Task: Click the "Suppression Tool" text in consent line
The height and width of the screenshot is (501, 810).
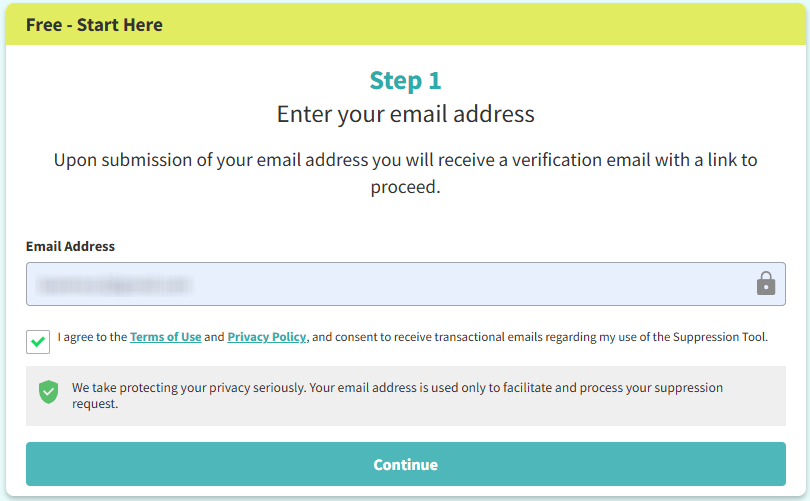Action: (x=723, y=337)
